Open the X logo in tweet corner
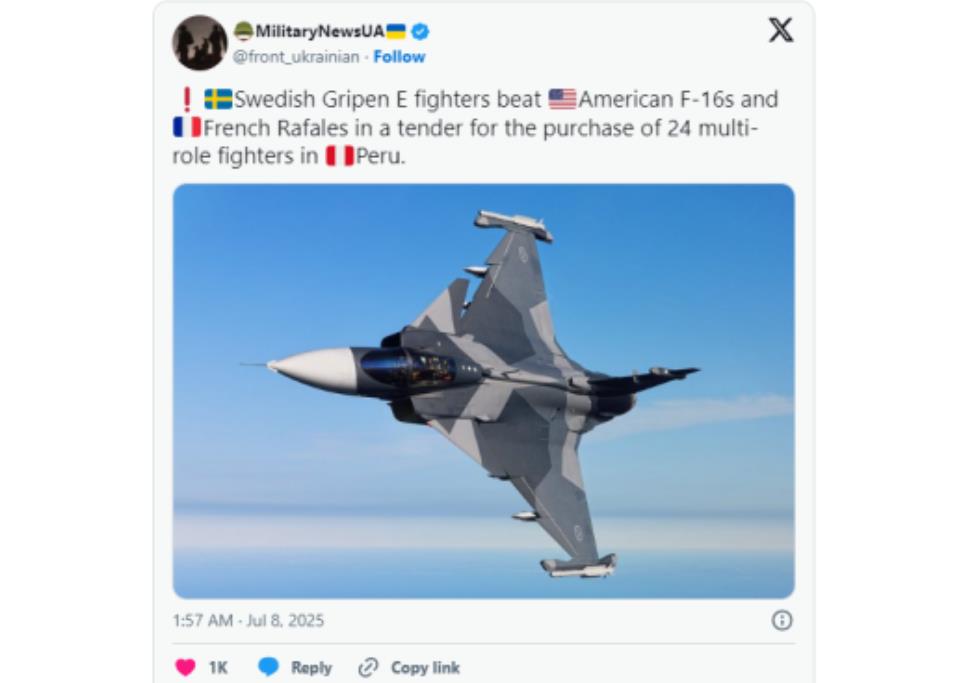The height and width of the screenshot is (683, 969). [781, 30]
